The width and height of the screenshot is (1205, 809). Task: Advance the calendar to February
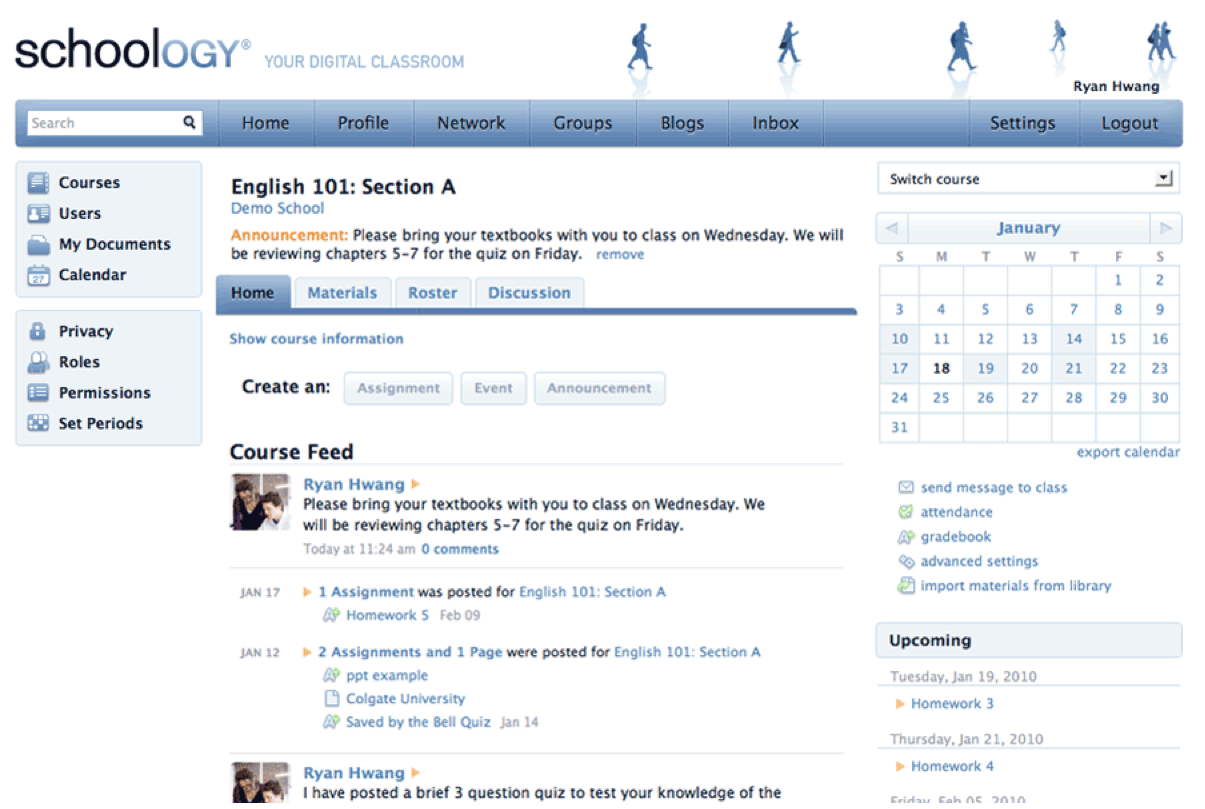tap(1168, 228)
